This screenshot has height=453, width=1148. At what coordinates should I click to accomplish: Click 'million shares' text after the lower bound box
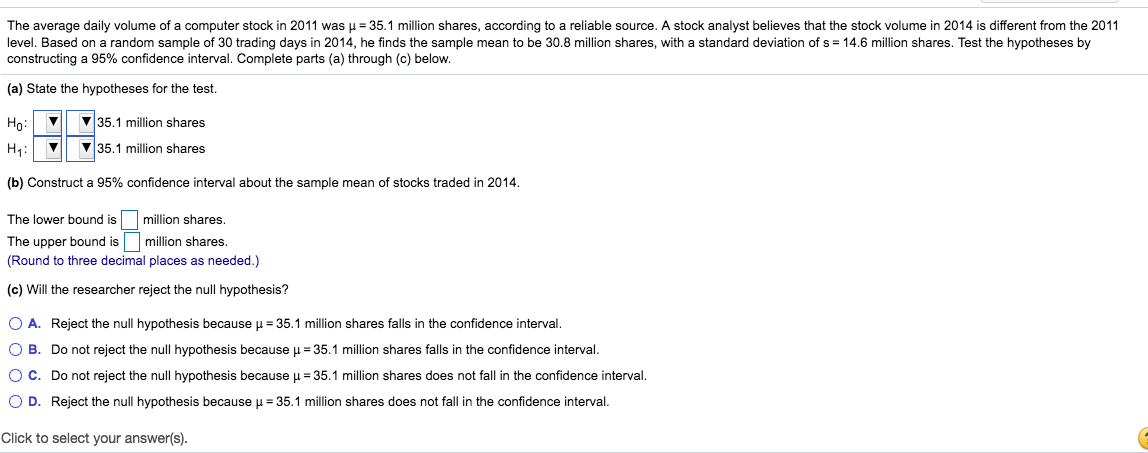tap(184, 220)
